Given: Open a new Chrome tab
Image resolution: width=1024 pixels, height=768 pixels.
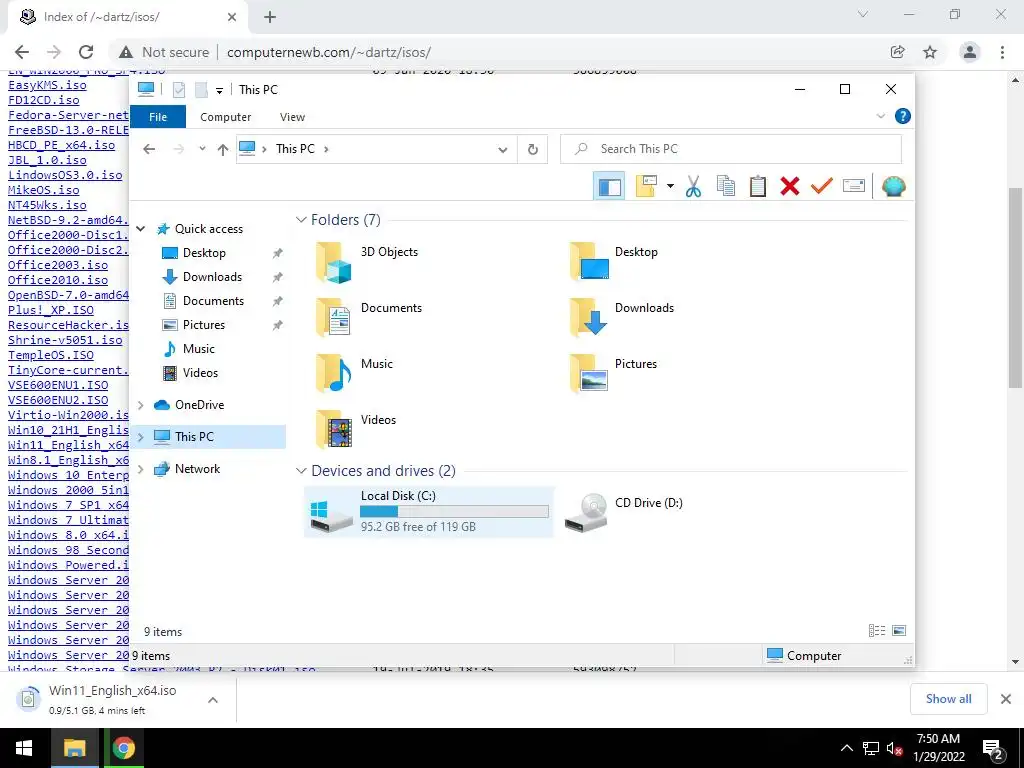Looking at the screenshot, I should [x=270, y=17].
